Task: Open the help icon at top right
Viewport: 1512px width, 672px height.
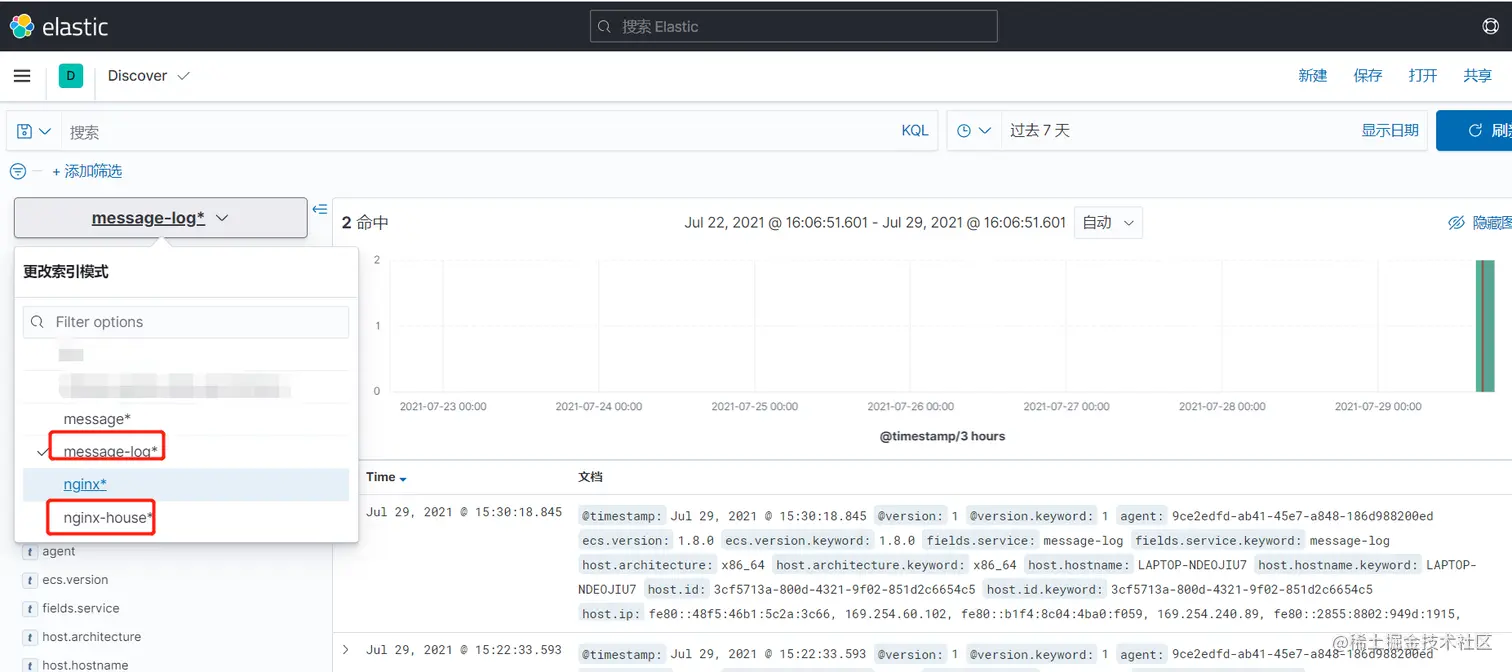Action: click(1490, 26)
